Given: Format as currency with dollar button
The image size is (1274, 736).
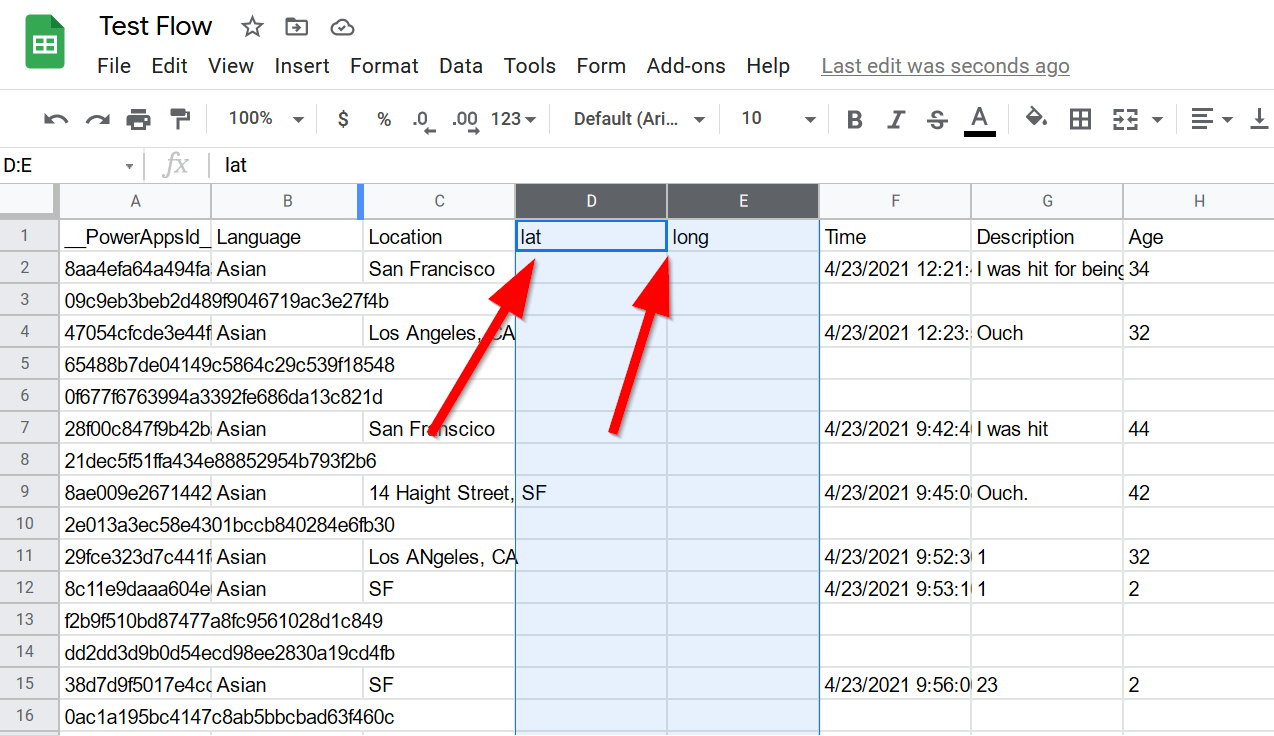Looking at the screenshot, I should pyautogui.click(x=343, y=119).
